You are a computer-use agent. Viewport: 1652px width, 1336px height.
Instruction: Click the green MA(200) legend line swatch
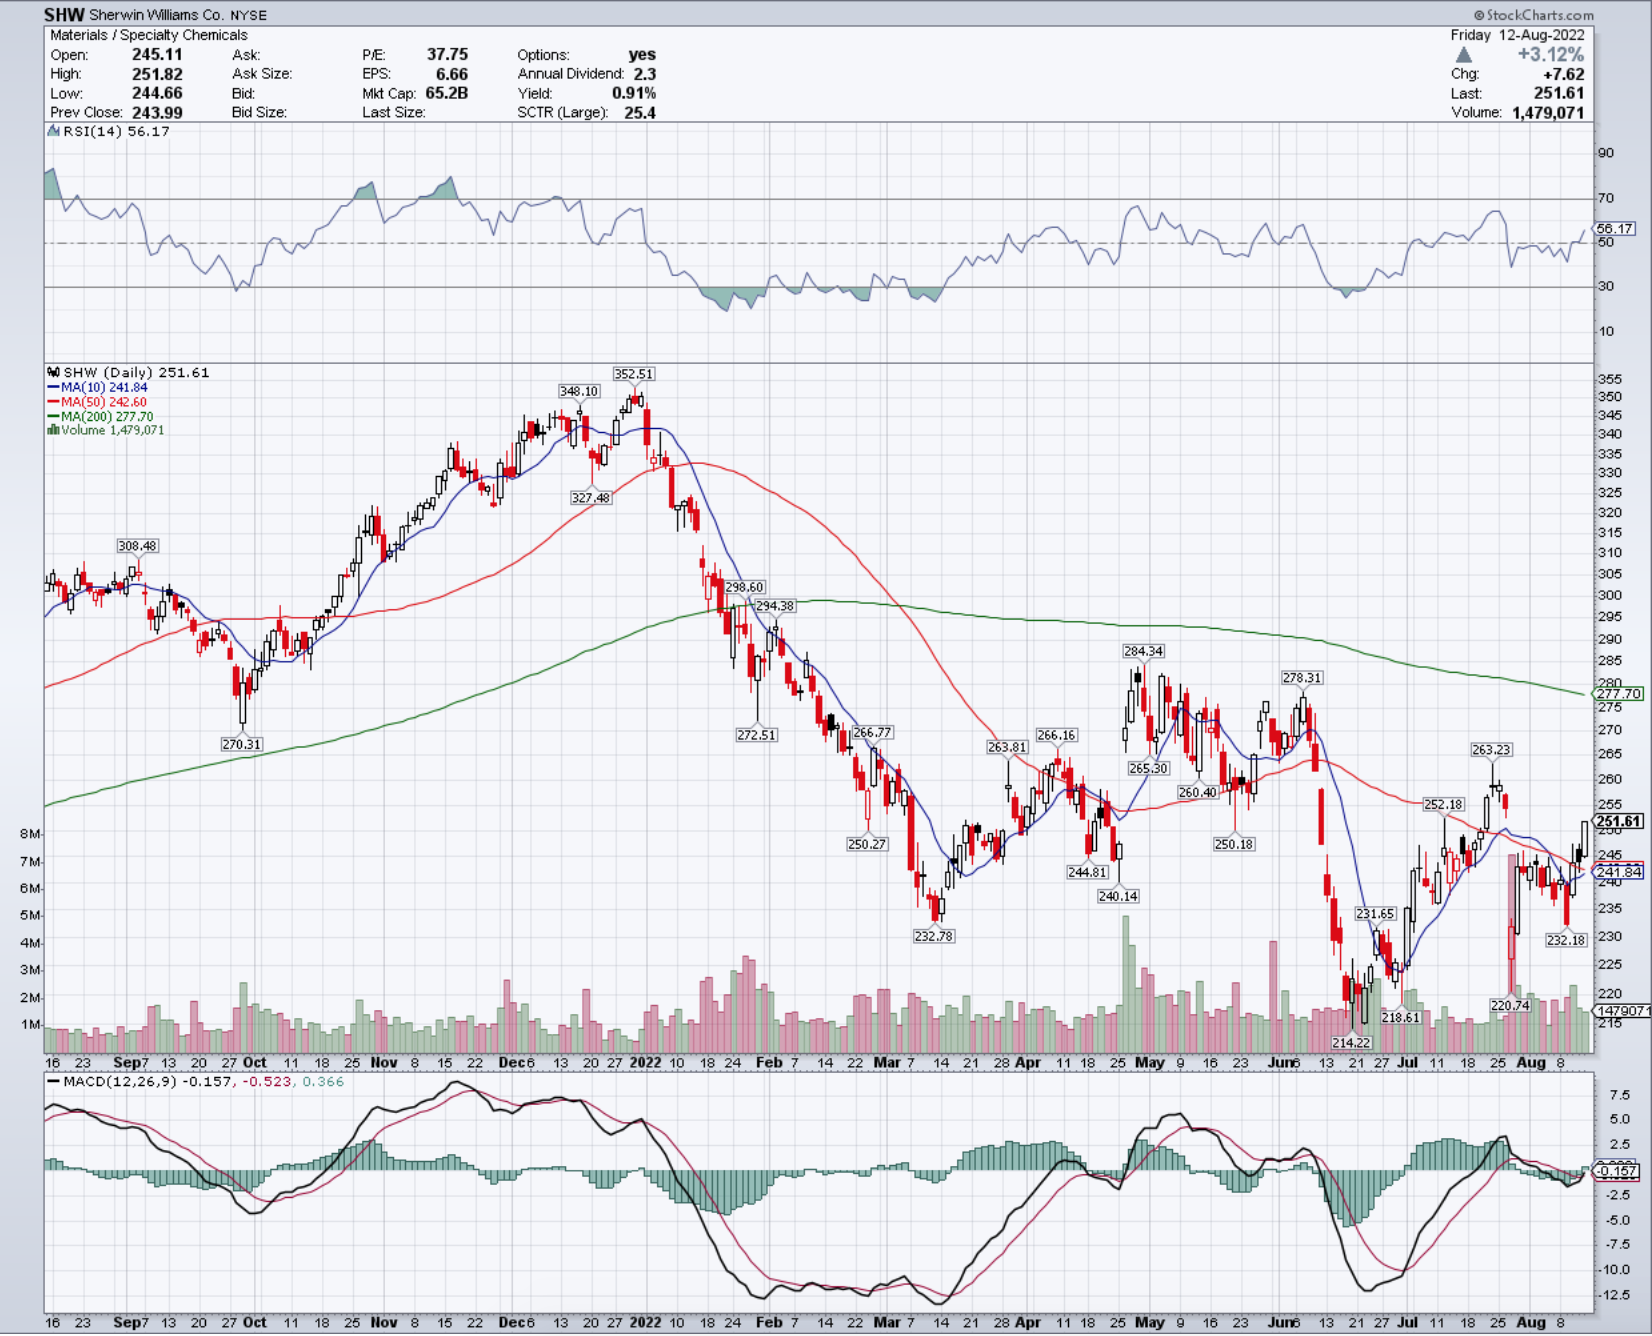(53, 417)
